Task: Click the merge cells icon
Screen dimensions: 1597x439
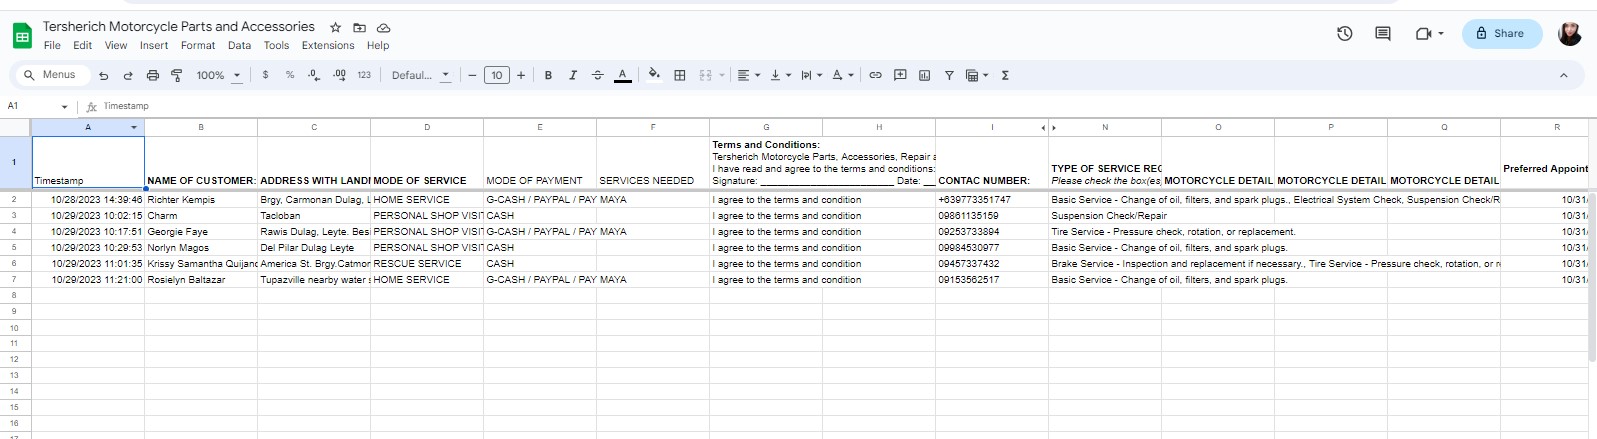Action: tap(705, 75)
